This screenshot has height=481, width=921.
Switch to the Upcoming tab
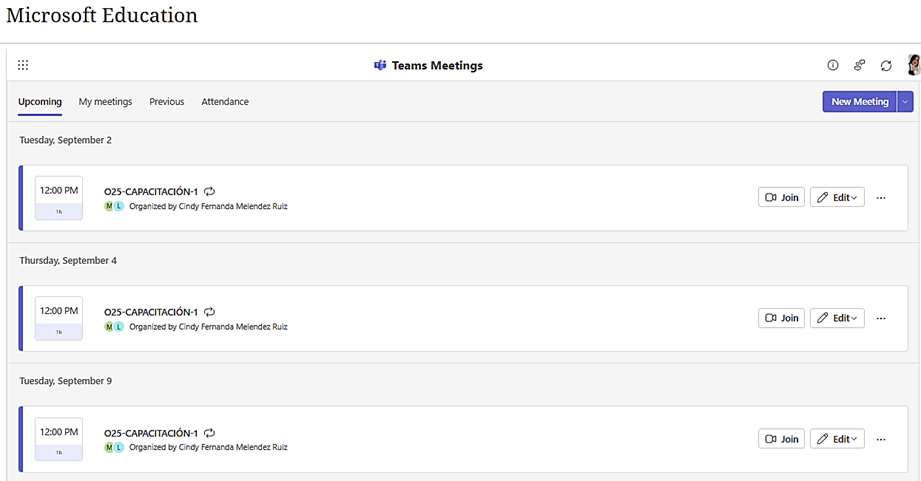(x=40, y=102)
